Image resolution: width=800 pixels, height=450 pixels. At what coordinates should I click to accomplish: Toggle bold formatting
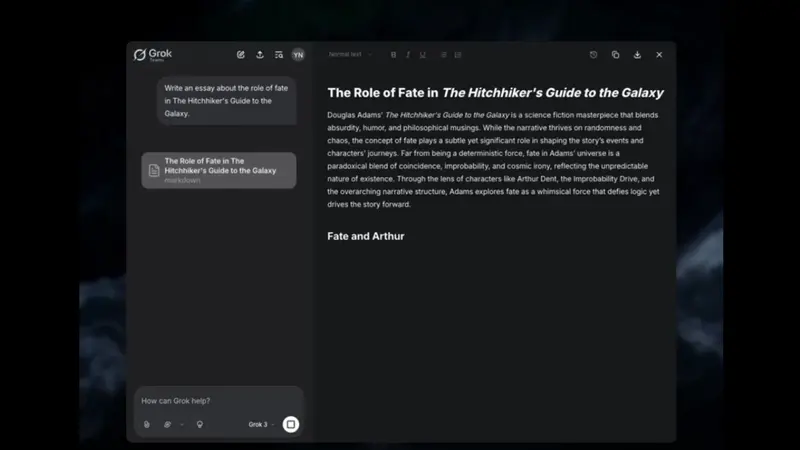tap(393, 55)
